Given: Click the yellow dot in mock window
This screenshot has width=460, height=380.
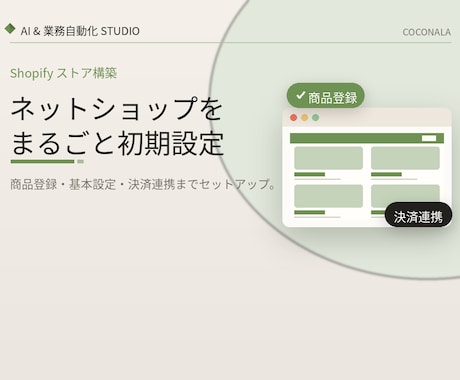Looking at the screenshot, I should tap(305, 118).
